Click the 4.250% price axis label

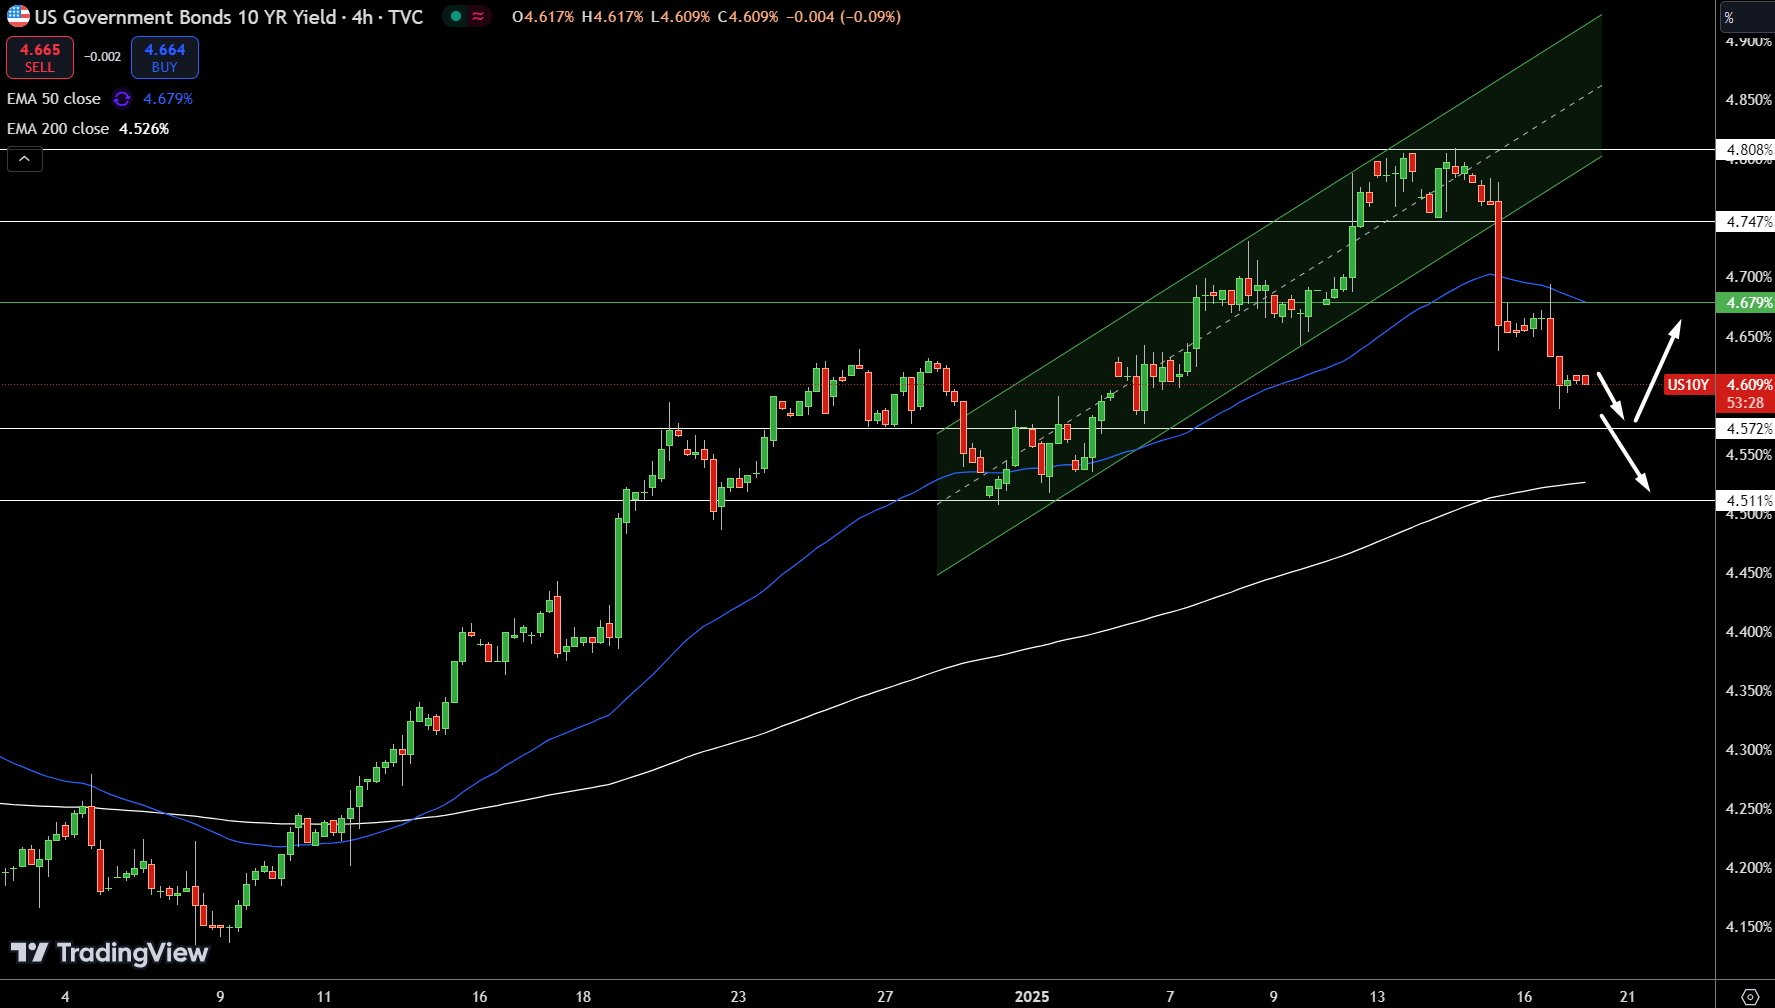(1748, 809)
